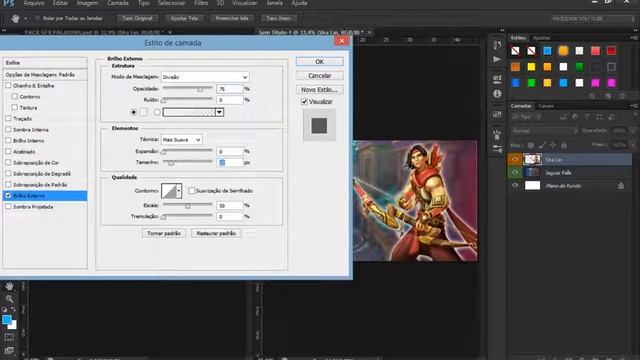Click padlock on Plano de Fundo layer
The width and height of the screenshot is (640, 360).
pyautogui.click(x=621, y=186)
